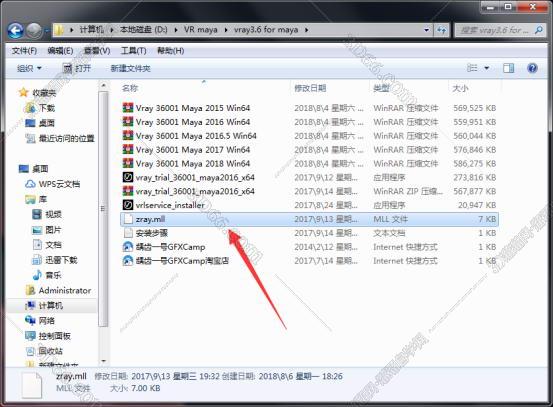Open the 文件(F) menu

[x=24, y=51]
